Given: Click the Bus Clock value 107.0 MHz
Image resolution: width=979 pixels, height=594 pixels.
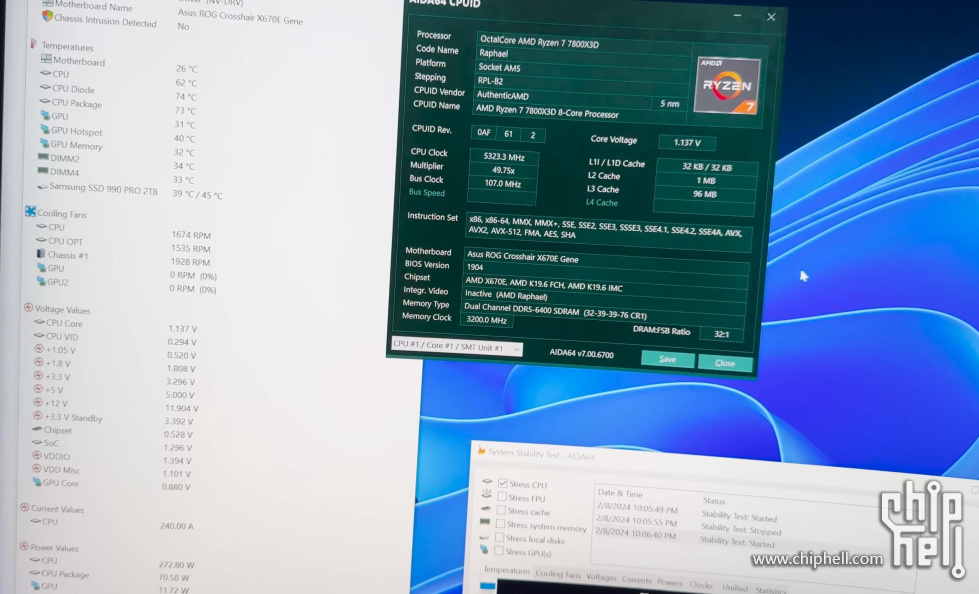Looking at the screenshot, I should (x=503, y=184).
